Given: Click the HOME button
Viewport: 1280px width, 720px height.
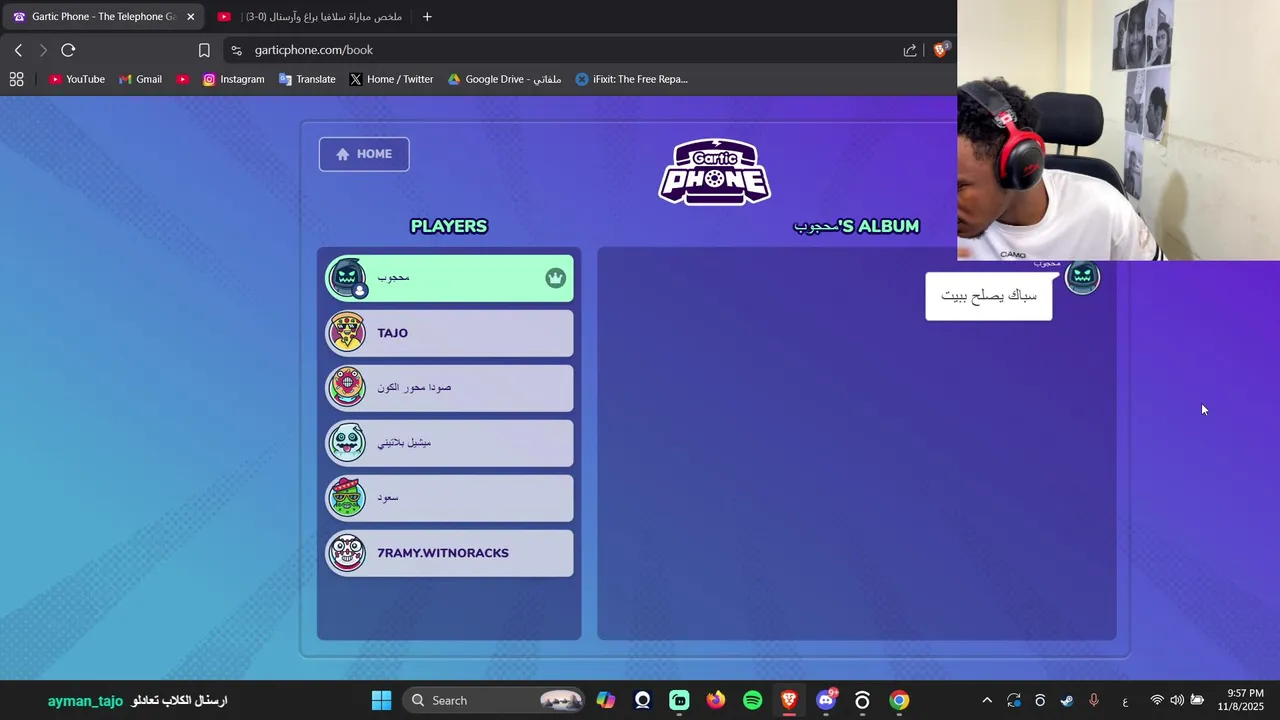Looking at the screenshot, I should tap(364, 154).
